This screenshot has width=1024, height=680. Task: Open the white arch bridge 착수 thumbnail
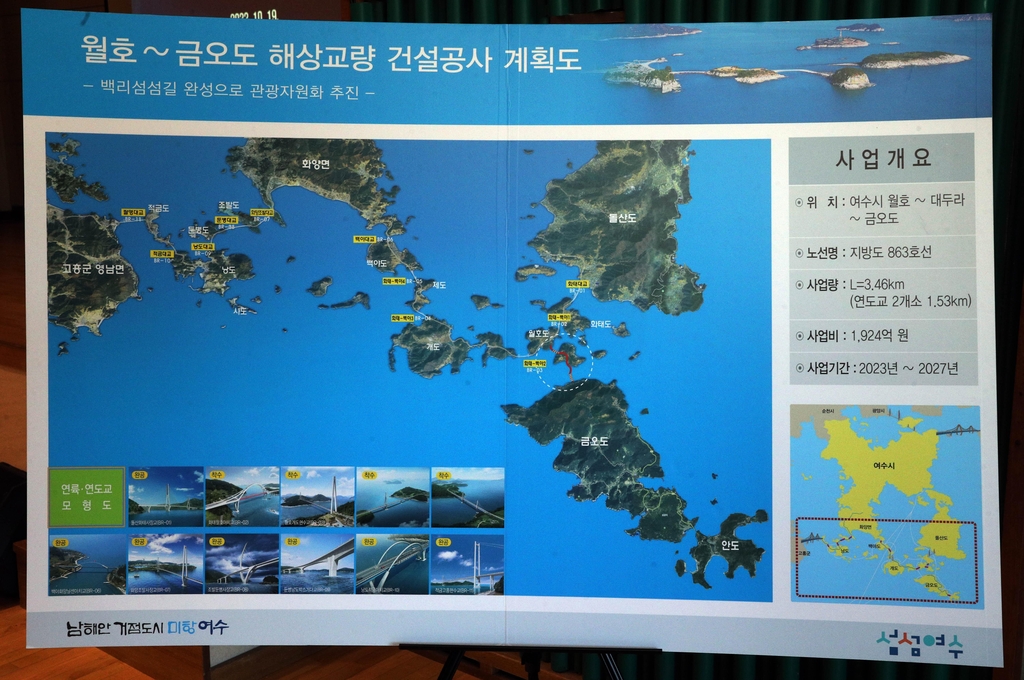tap(241, 497)
